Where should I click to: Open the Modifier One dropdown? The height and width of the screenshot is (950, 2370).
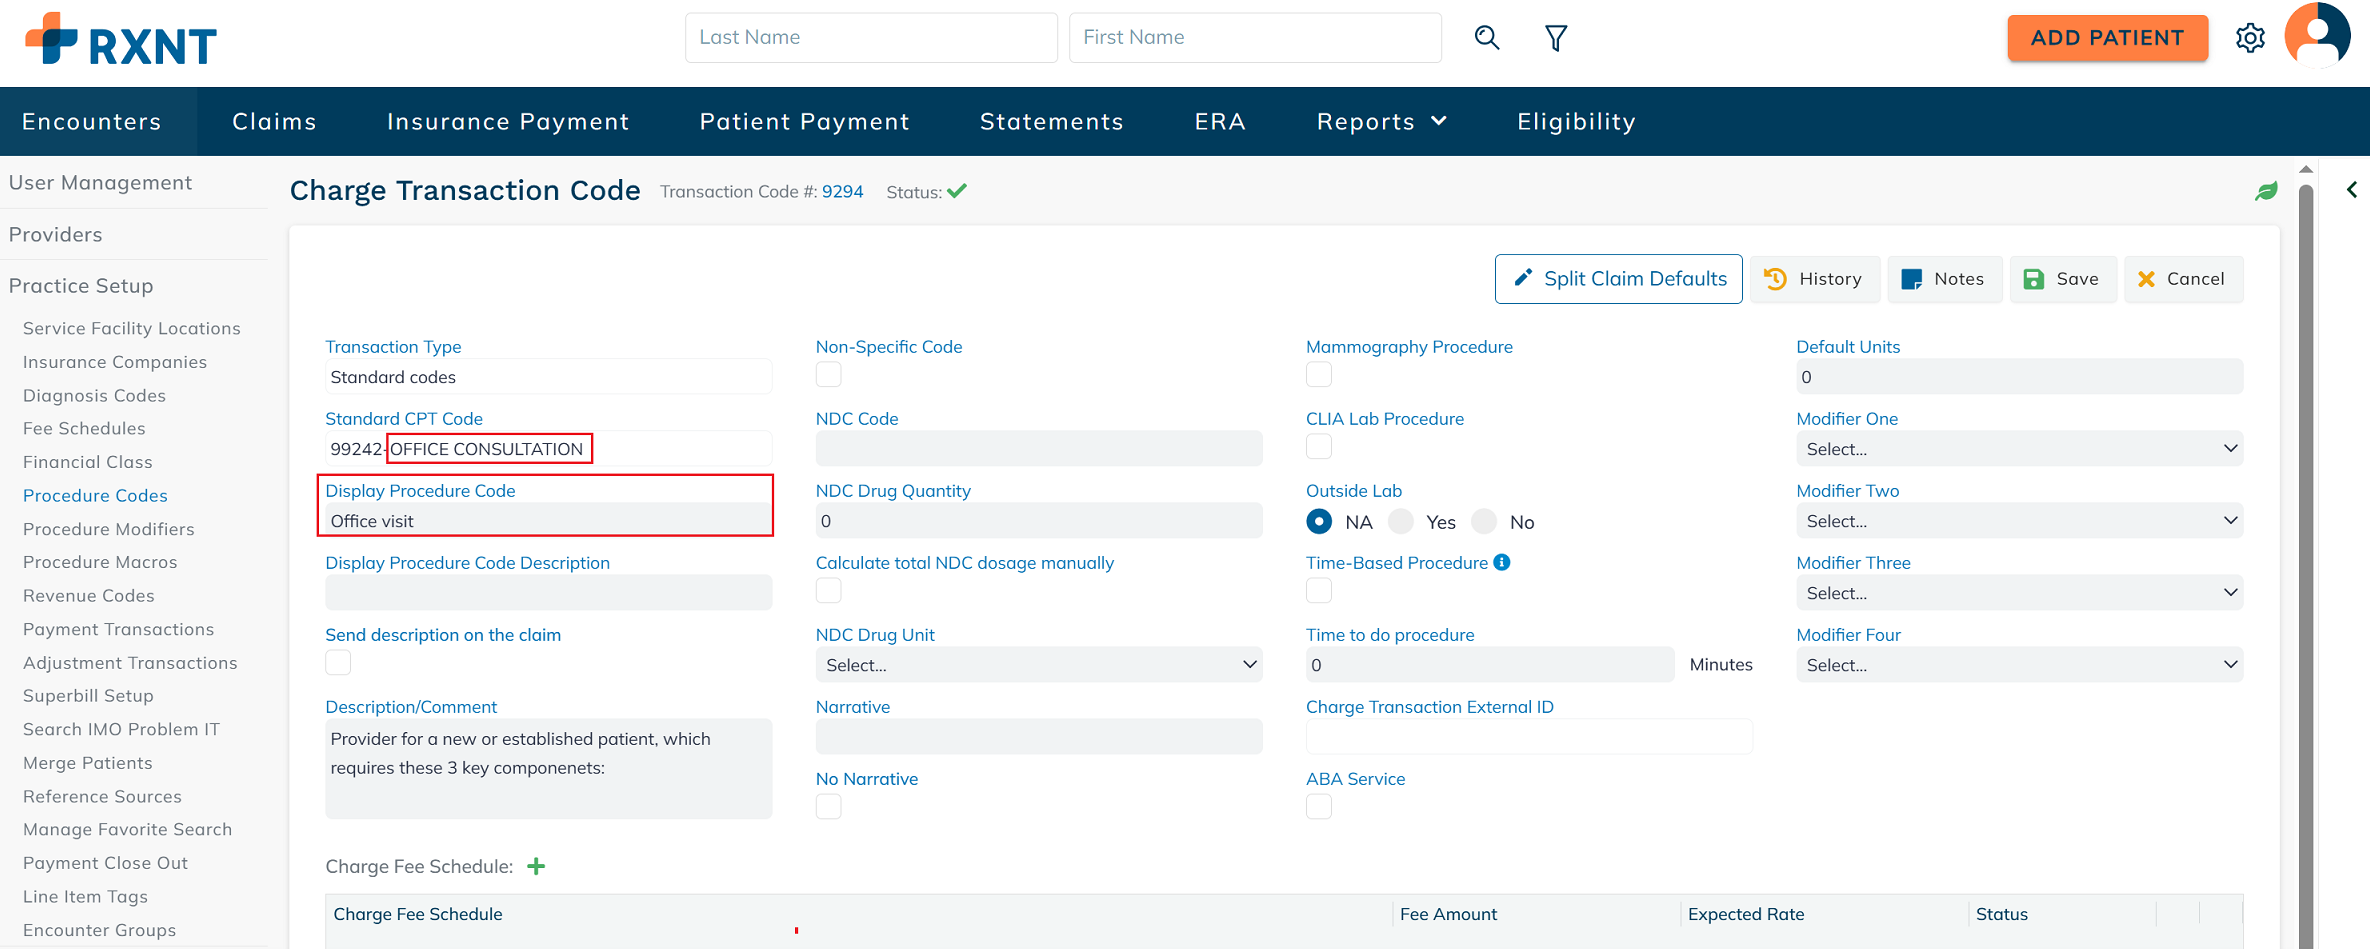2018,449
